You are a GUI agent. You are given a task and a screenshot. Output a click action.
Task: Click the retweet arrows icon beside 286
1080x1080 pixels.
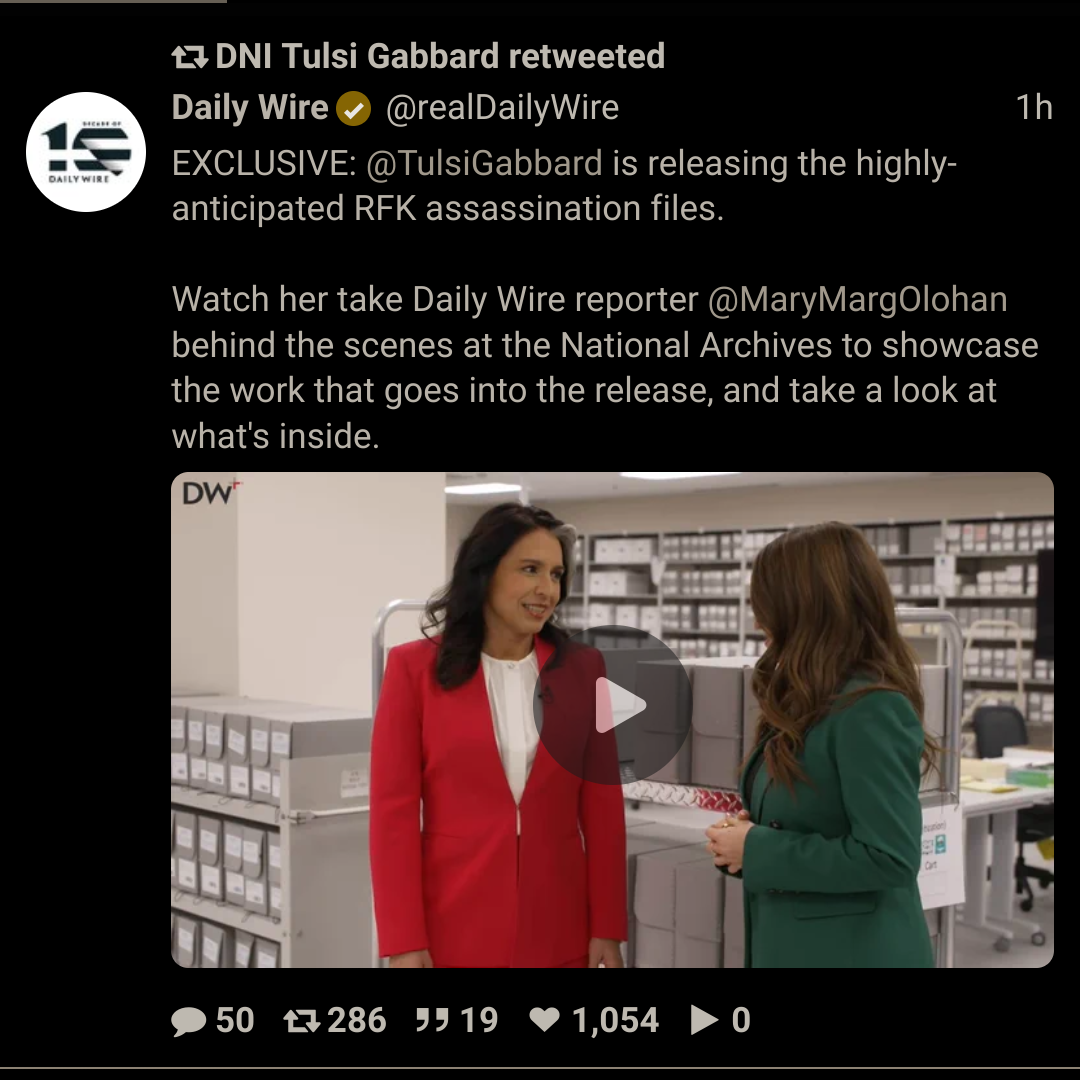click(x=302, y=1021)
